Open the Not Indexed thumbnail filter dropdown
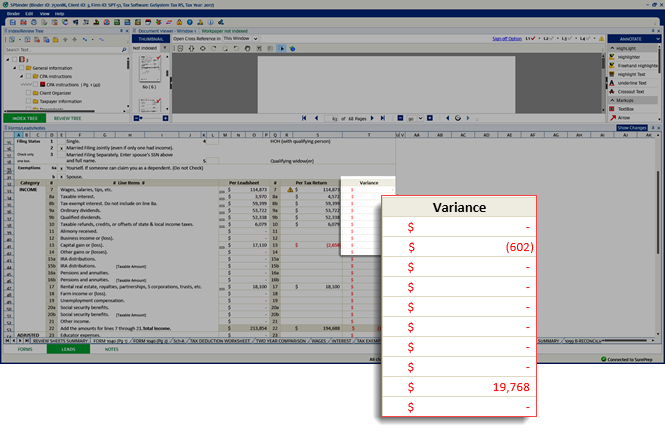Screen dimensions: 665x432 pos(165,48)
